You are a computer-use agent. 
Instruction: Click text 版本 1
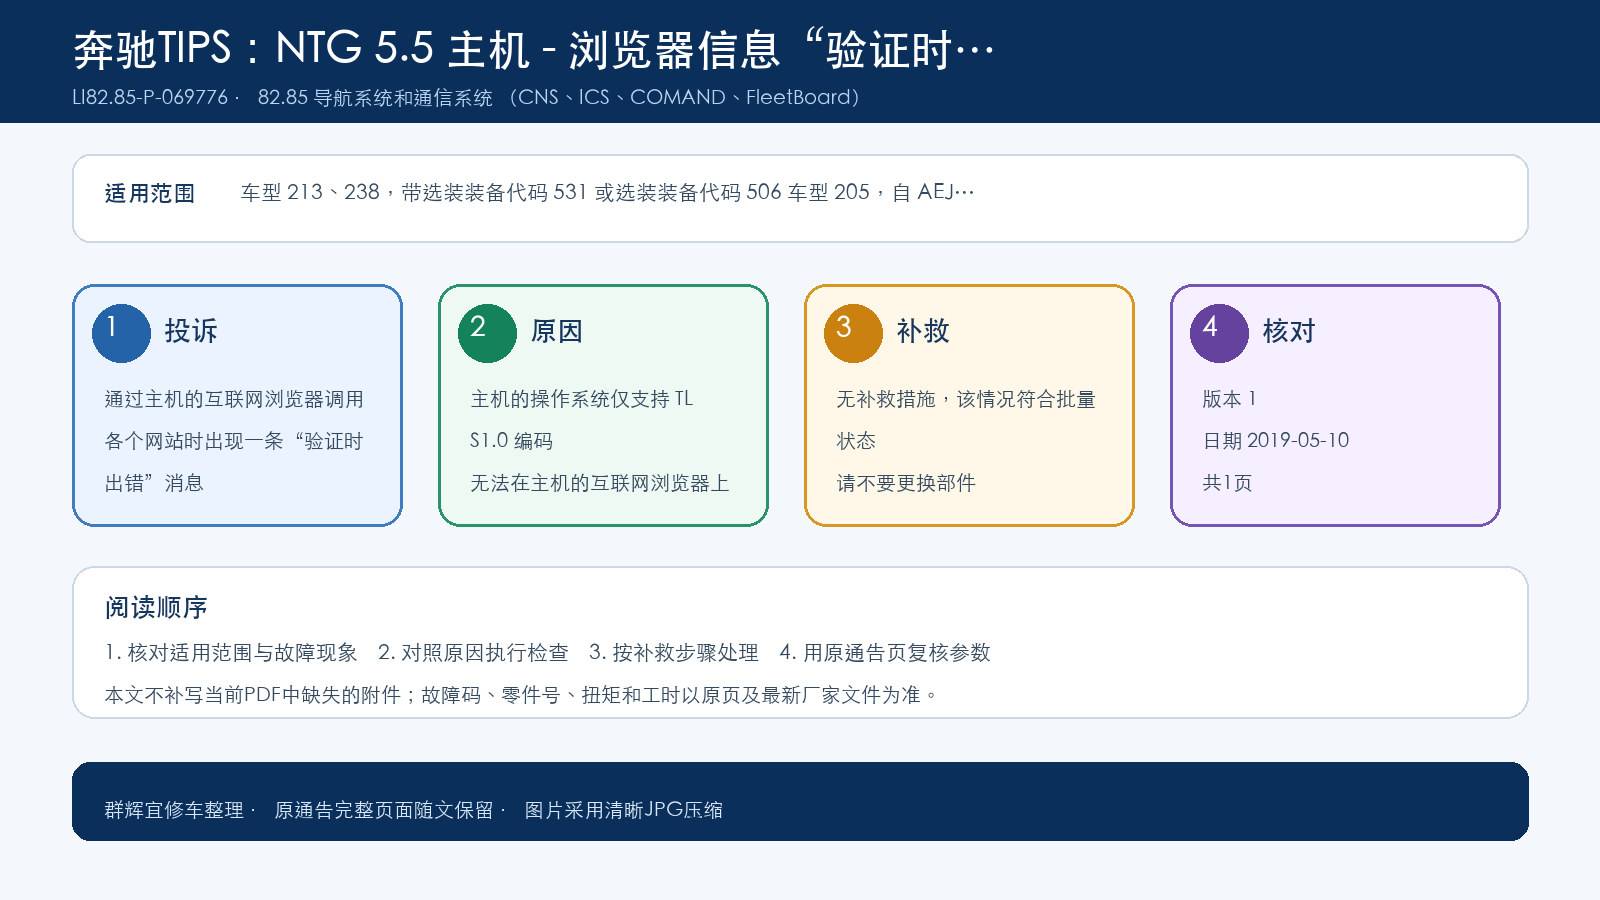[1229, 399]
